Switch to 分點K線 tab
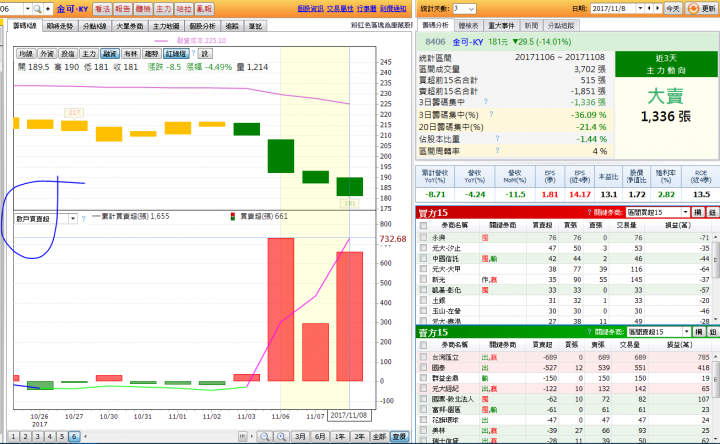This screenshot has width=720, height=444. (95, 26)
